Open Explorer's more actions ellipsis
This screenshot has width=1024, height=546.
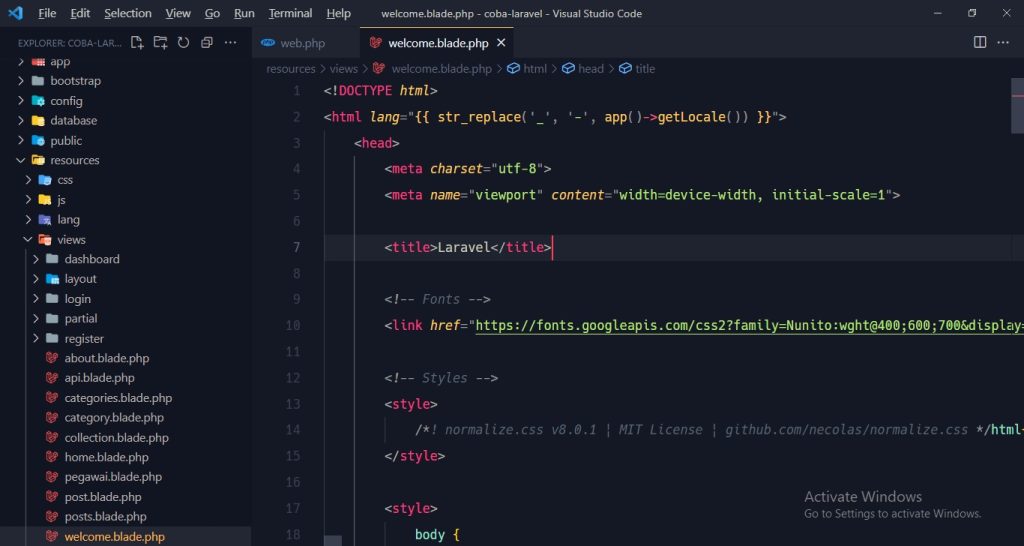[x=231, y=43]
